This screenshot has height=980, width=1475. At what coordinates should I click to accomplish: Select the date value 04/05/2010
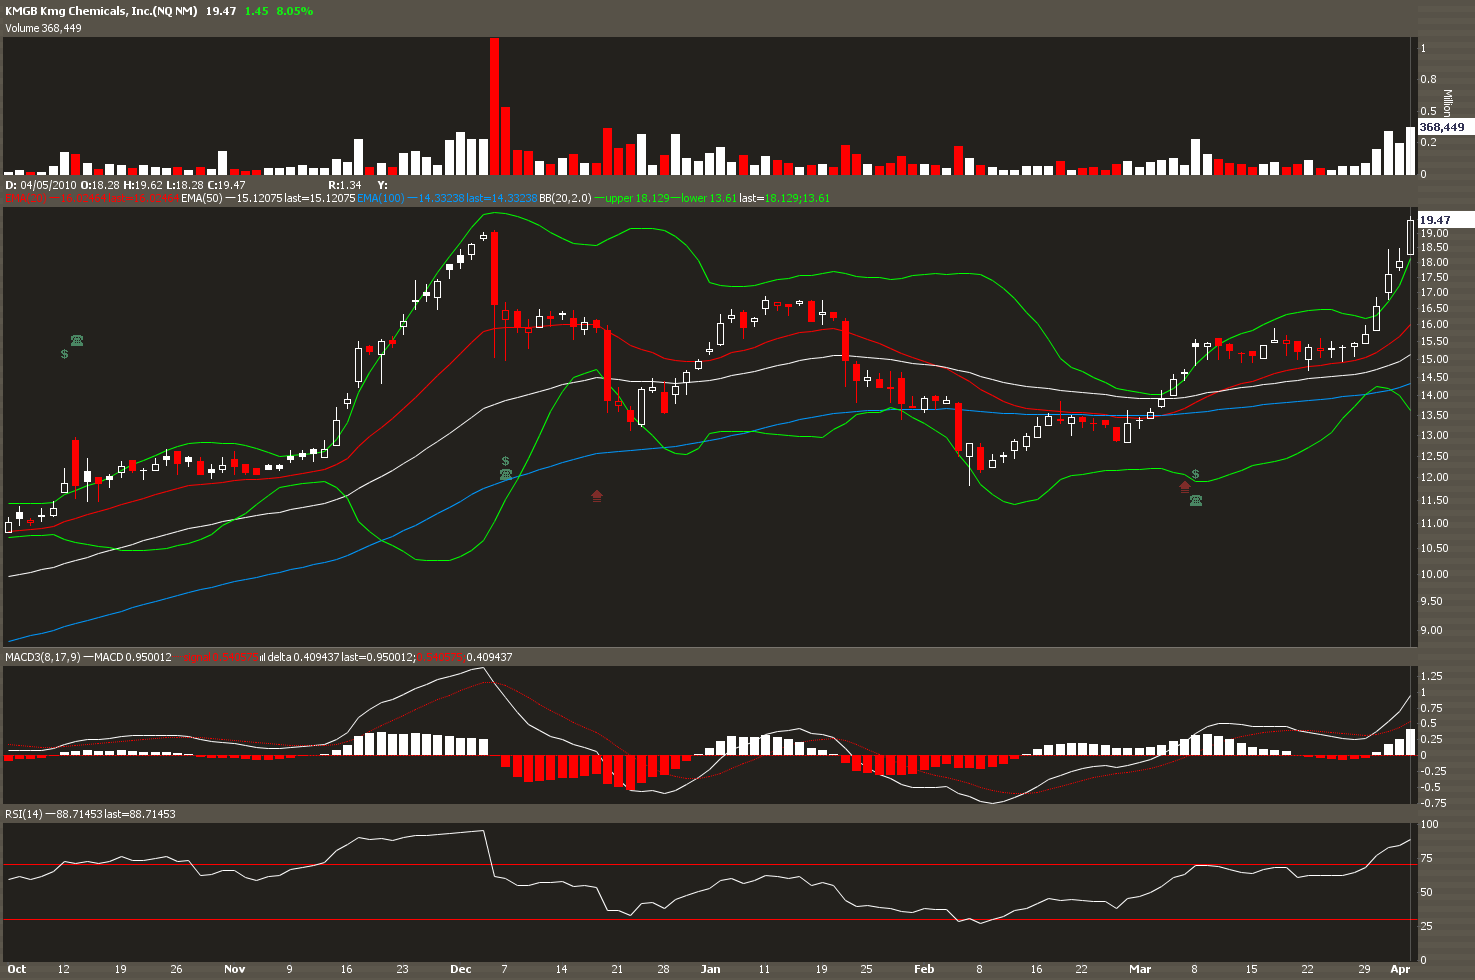48,185
